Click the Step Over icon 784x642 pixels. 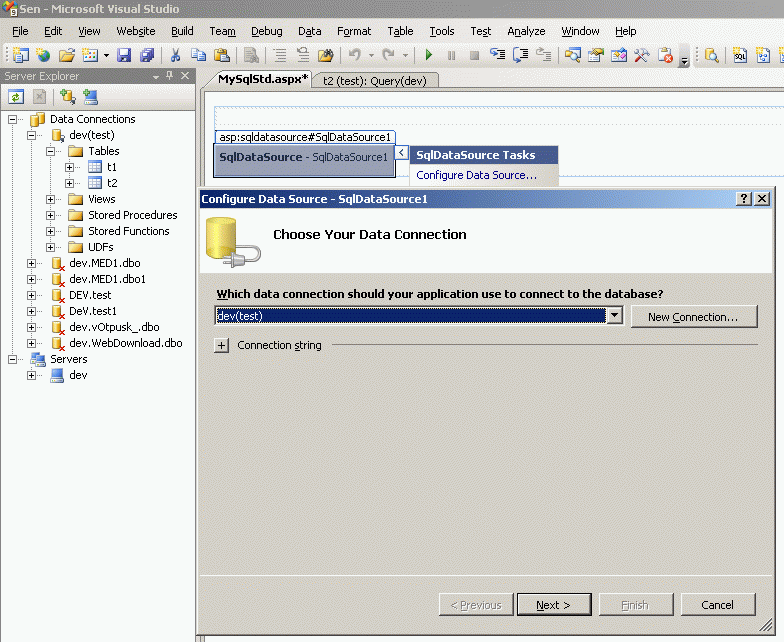coord(520,54)
